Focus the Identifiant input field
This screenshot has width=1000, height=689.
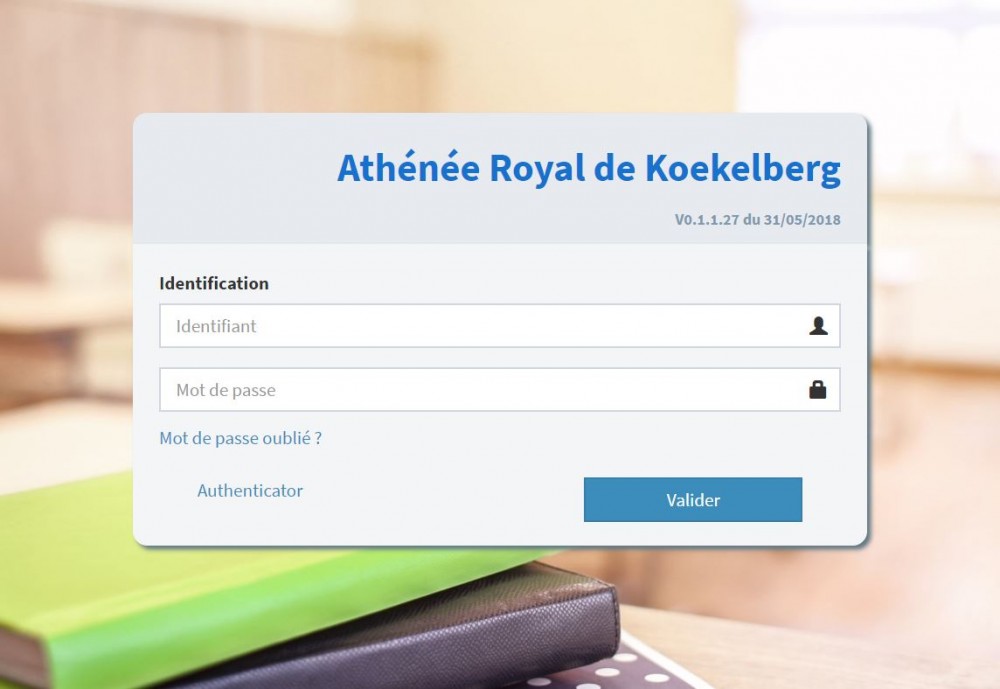click(499, 326)
